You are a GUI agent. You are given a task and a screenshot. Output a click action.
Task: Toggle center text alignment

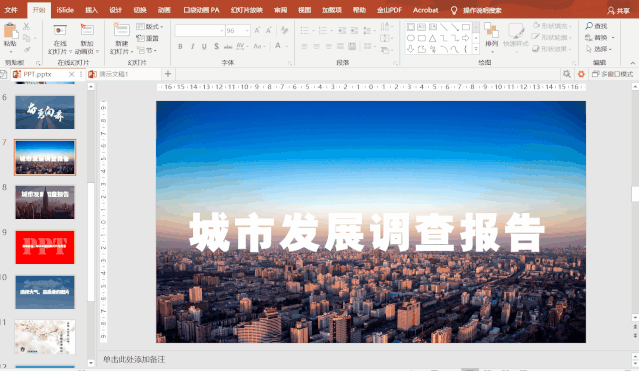[316, 46]
